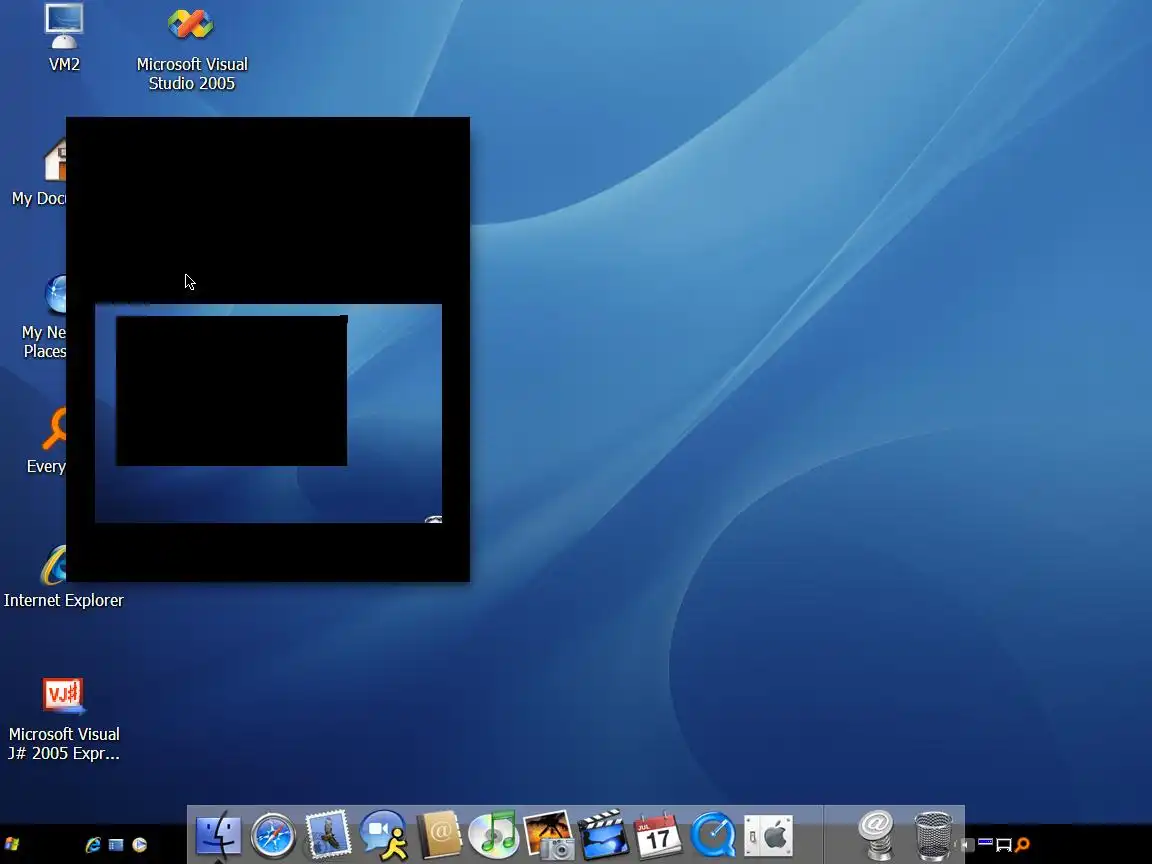Click Internet Explorer quick launch icon
Image resolution: width=1152 pixels, height=864 pixels.
coord(93,845)
